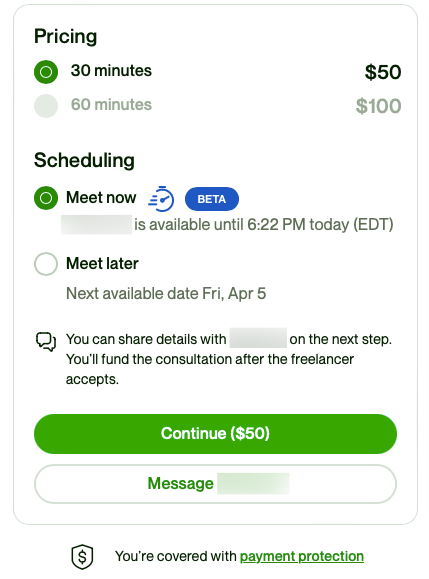Image resolution: width=429 pixels, height=579 pixels.
Task: Click the stopwatch icon beside Meet now
Action: tap(161, 199)
